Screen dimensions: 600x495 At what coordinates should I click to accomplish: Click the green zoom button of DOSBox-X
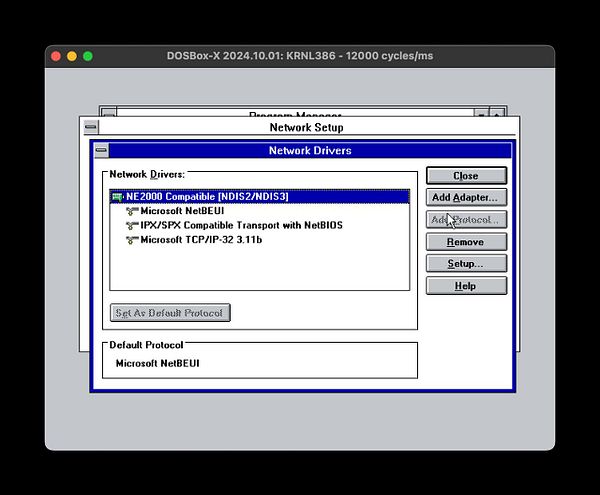pos(88,56)
